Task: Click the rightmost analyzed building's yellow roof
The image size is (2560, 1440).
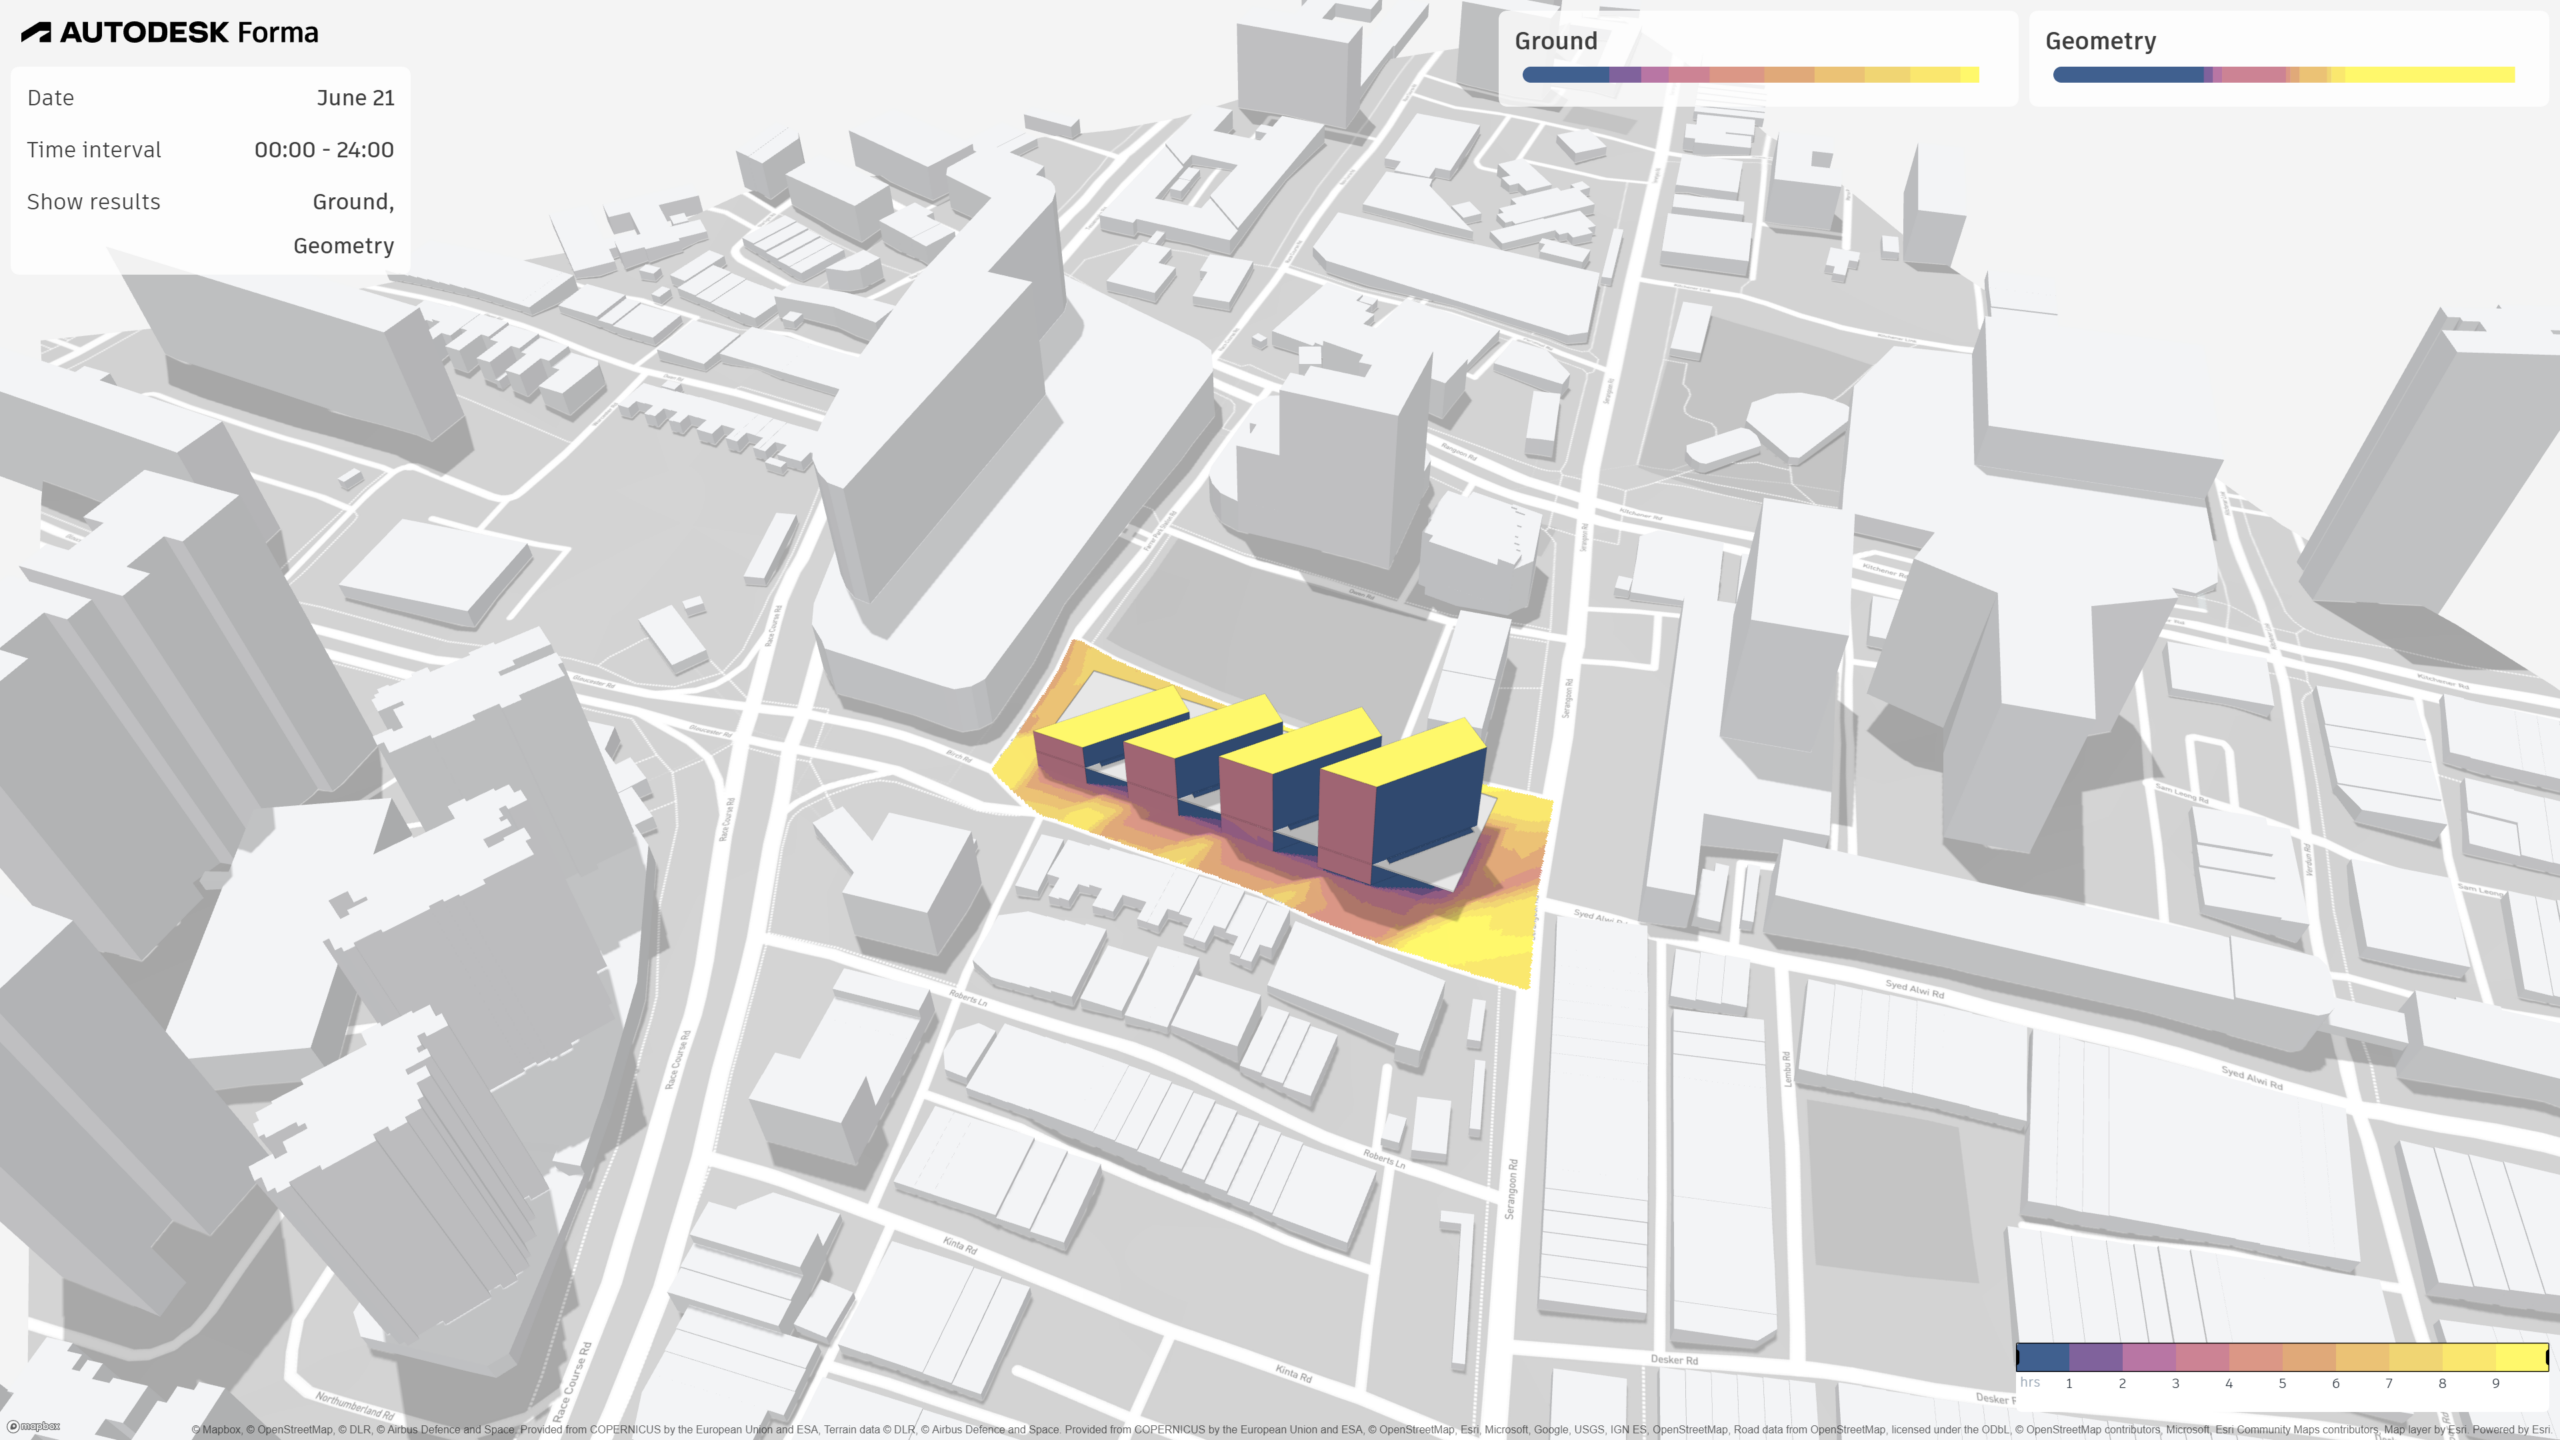Action: tap(1405, 754)
